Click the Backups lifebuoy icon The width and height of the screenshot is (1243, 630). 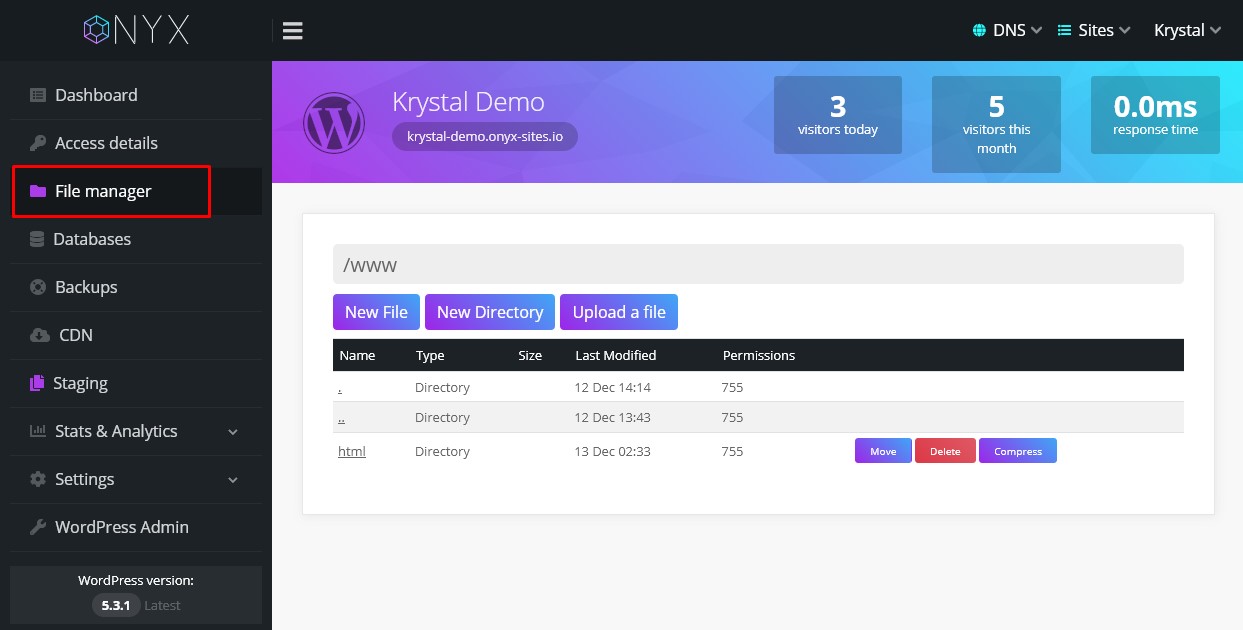(38, 287)
